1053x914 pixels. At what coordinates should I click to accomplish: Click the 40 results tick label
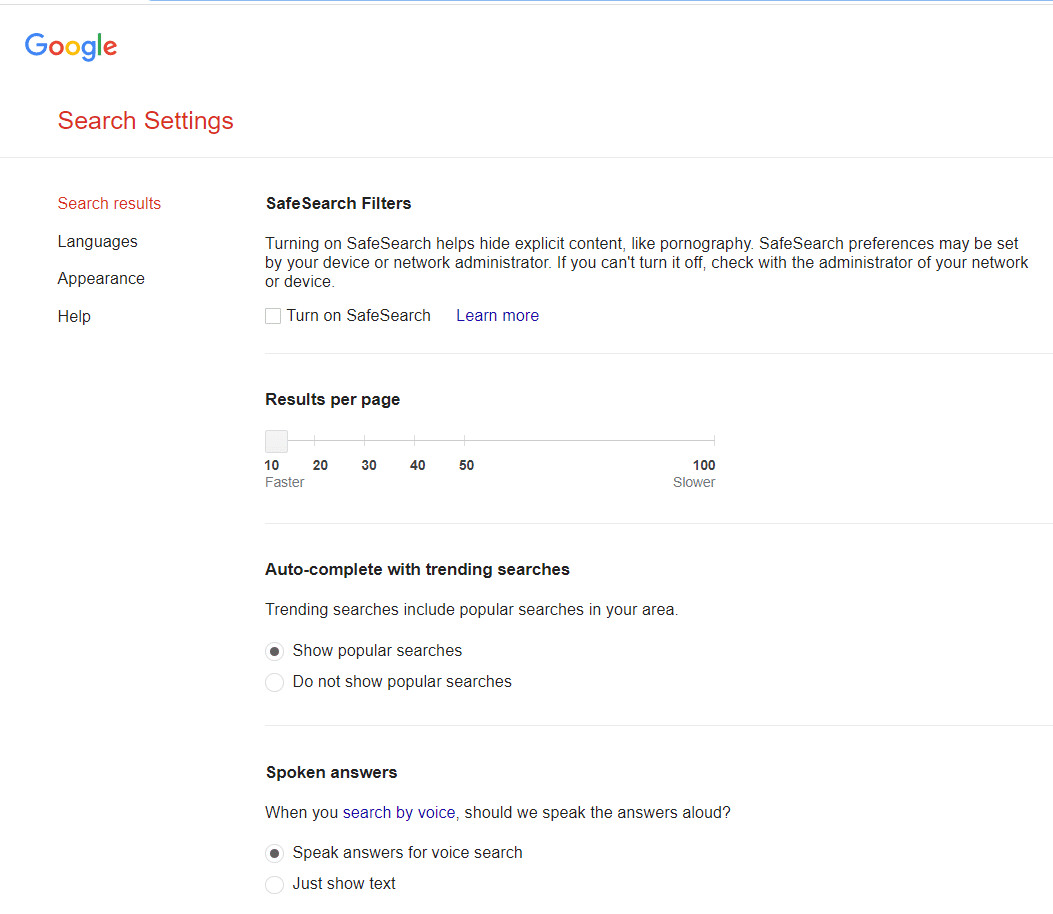[x=418, y=465]
